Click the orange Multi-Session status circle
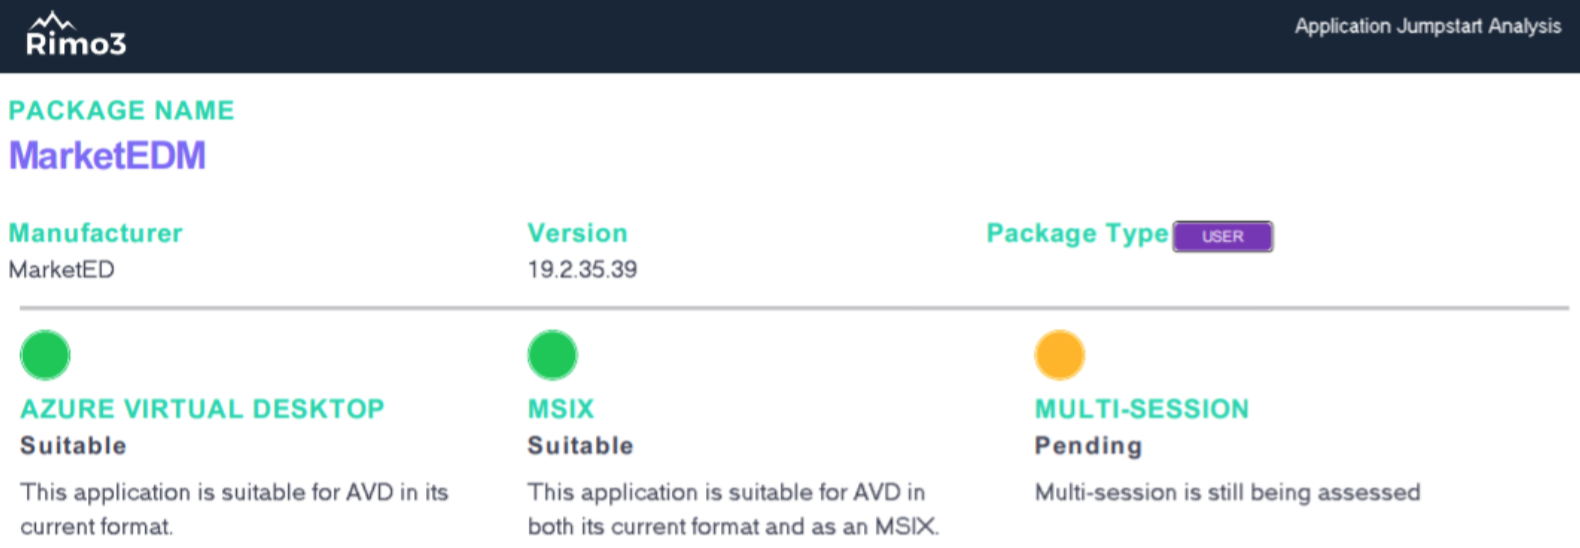This screenshot has height=548, width=1580. coord(1059,355)
